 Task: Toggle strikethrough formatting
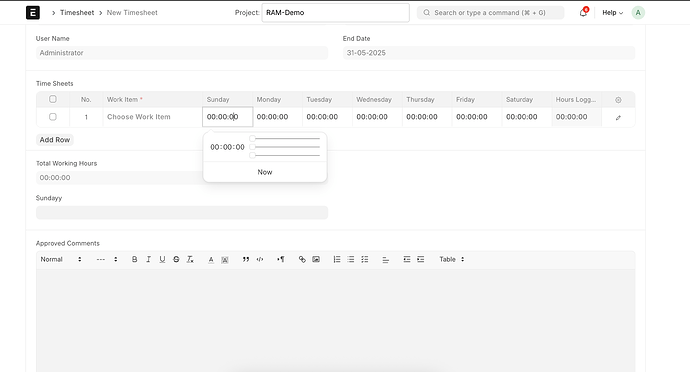click(x=176, y=259)
